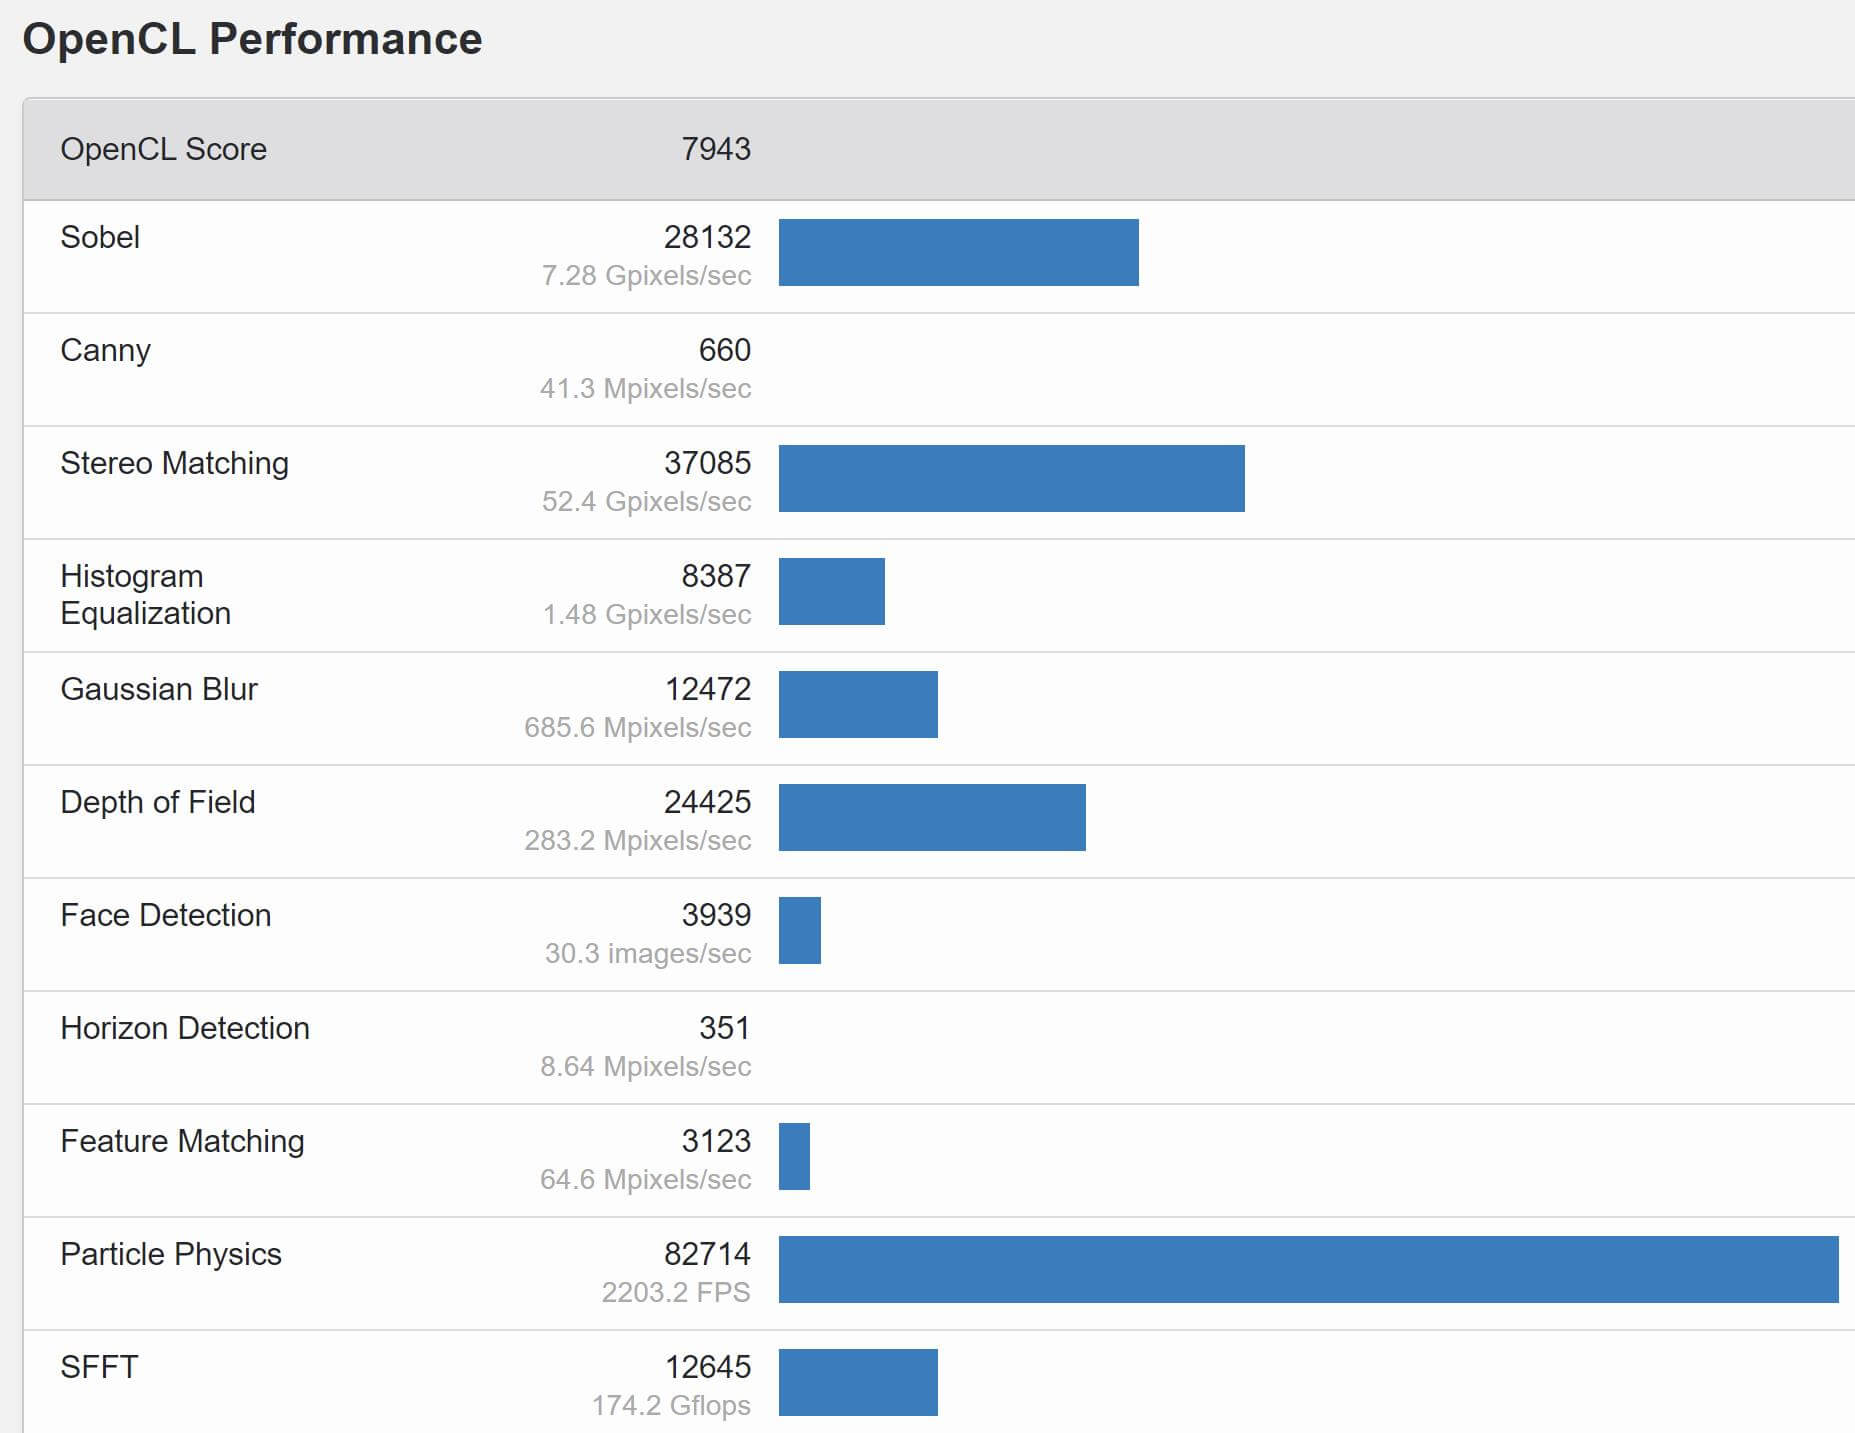Click the blue Sobel score bar
The width and height of the screenshot is (1855, 1433).
click(958, 253)
